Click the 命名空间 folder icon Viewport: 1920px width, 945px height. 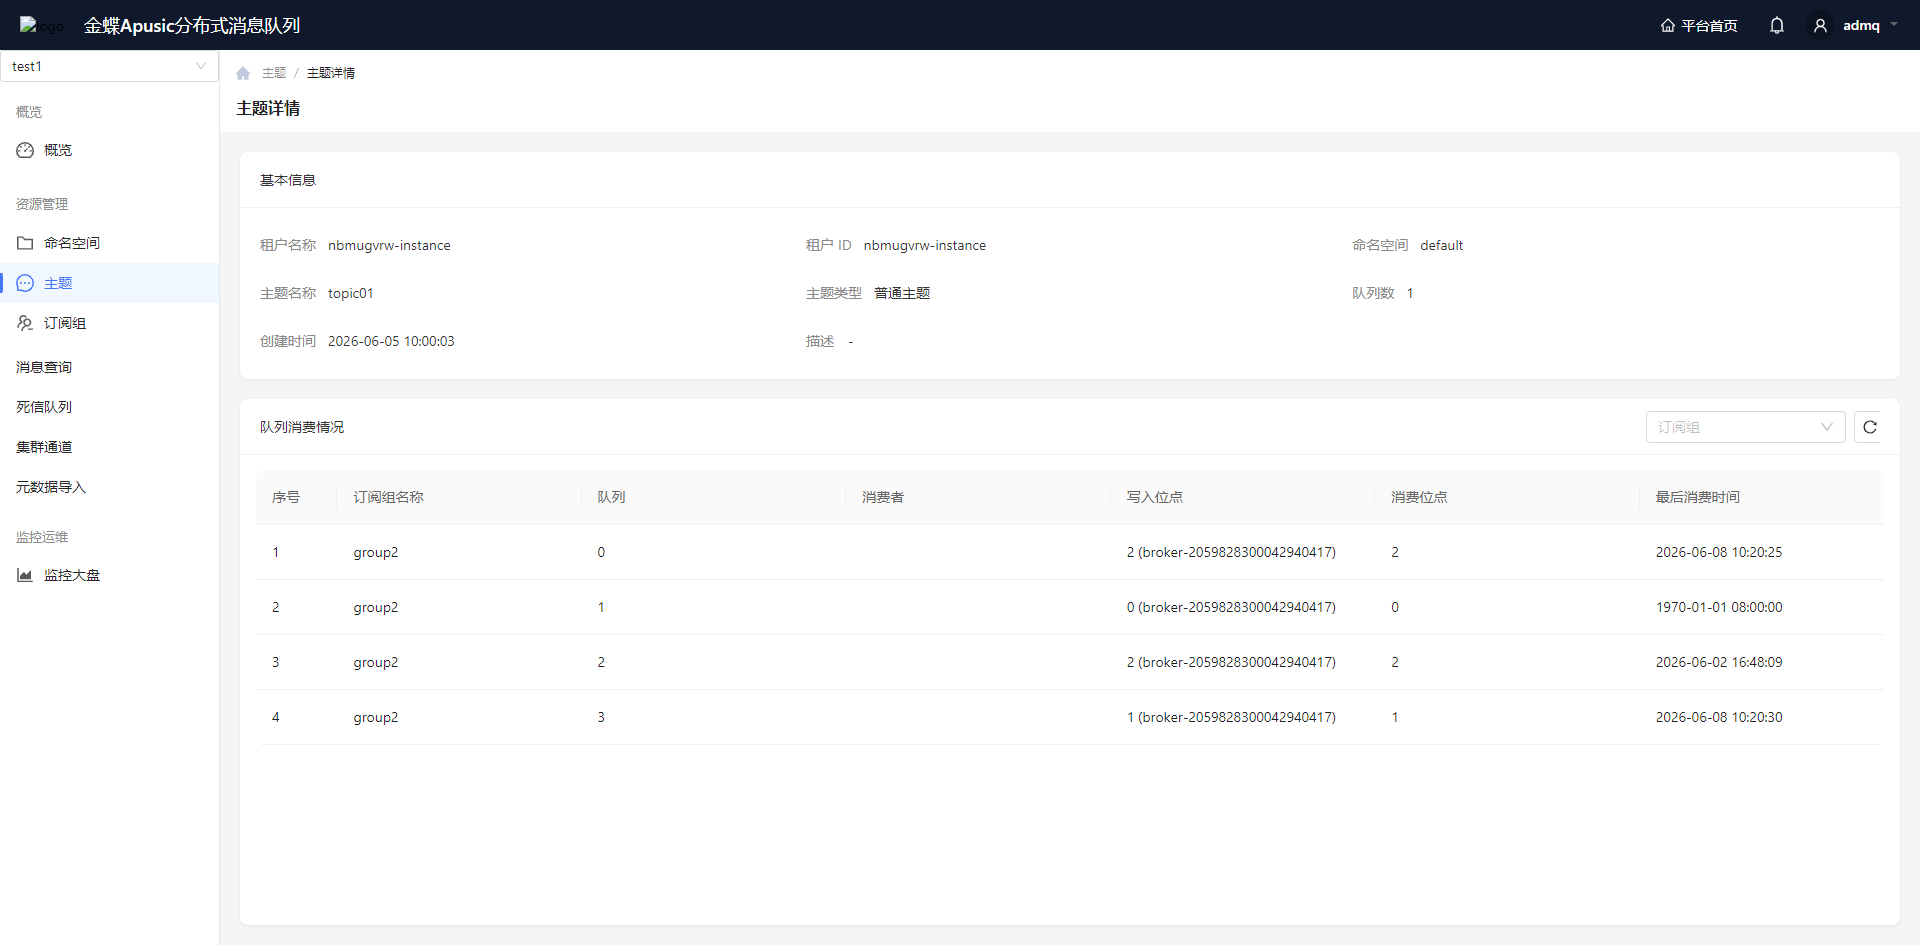[x=25, y=243]
